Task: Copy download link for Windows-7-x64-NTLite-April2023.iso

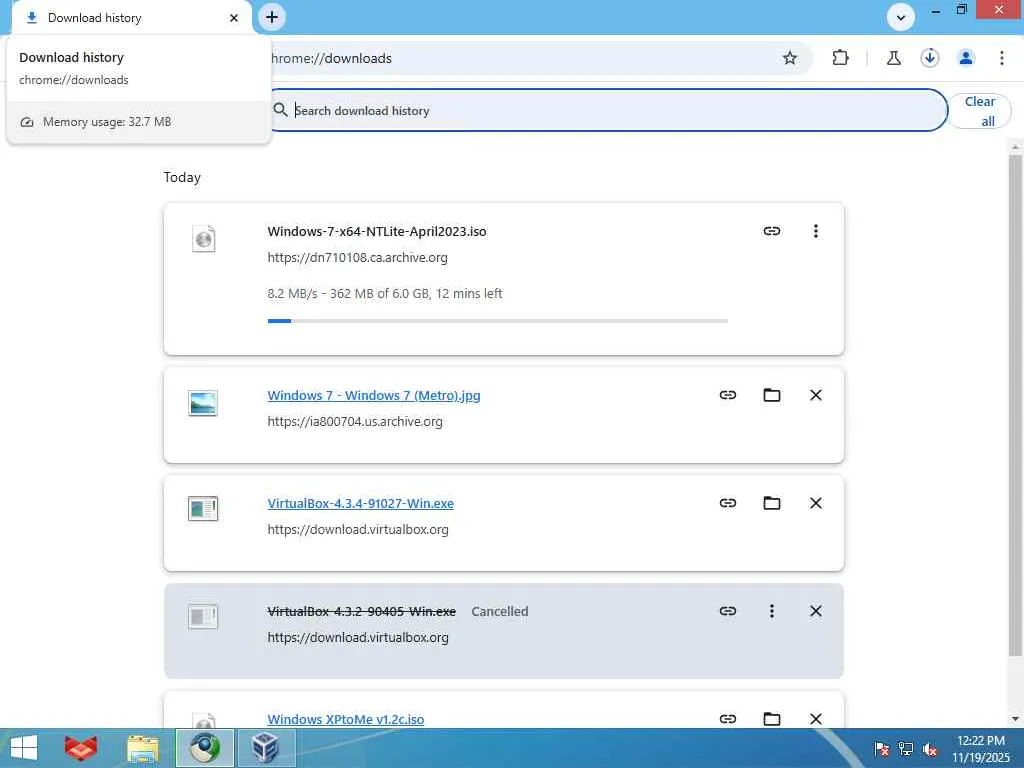Action: (x=771, y=231)
